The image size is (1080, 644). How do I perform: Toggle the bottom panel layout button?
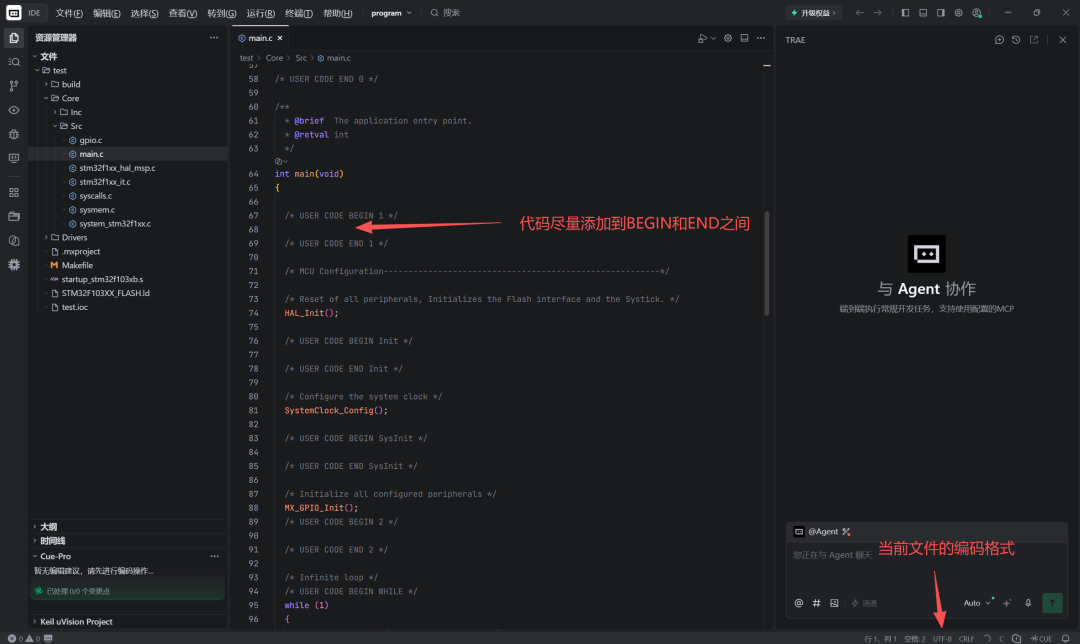pos(923,13)
